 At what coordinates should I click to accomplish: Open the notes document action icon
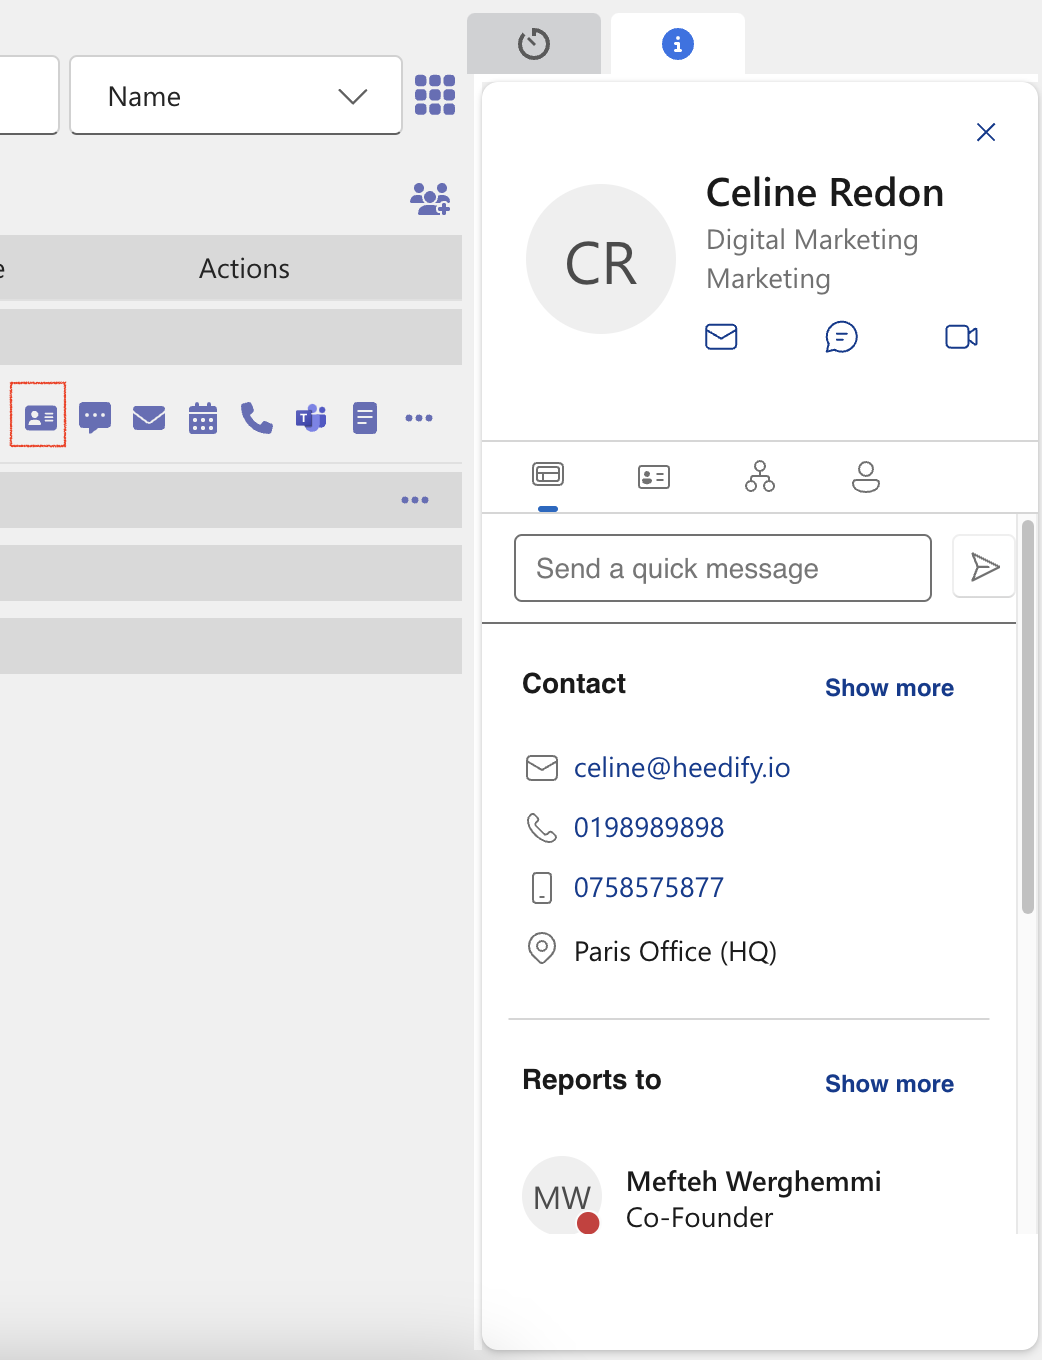(x=365, y=418)
